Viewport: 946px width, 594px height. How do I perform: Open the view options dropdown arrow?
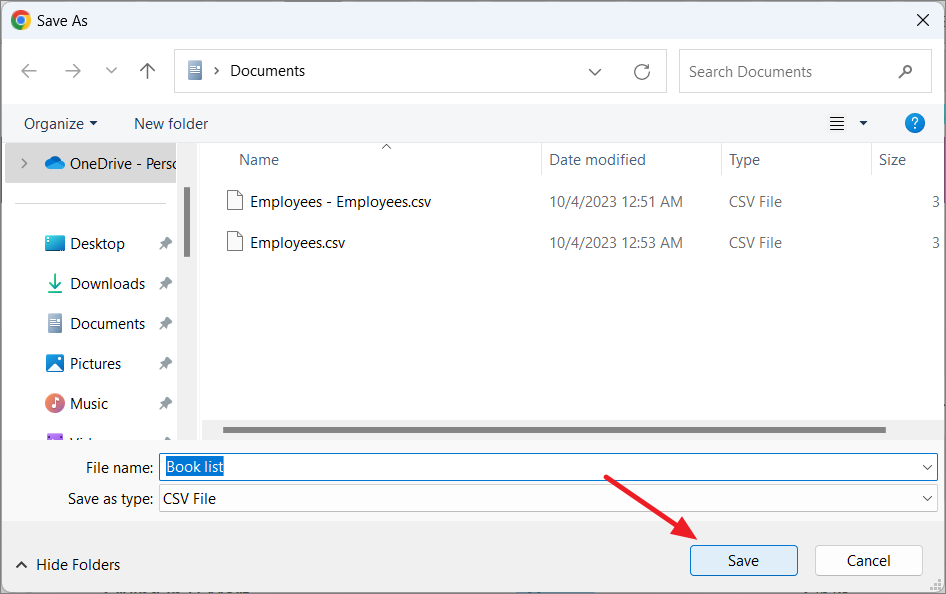pyautogui.click(x=863, y=123)
